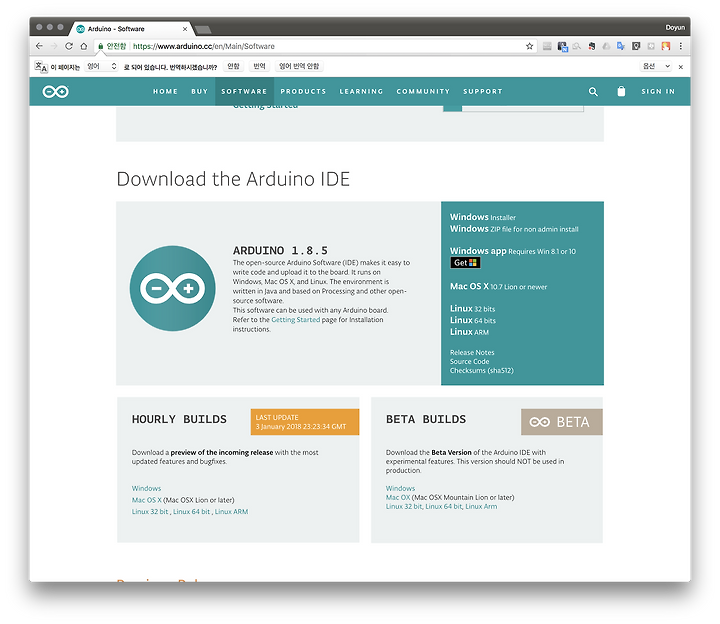Download Windows ZIP file for non admin

514,229
